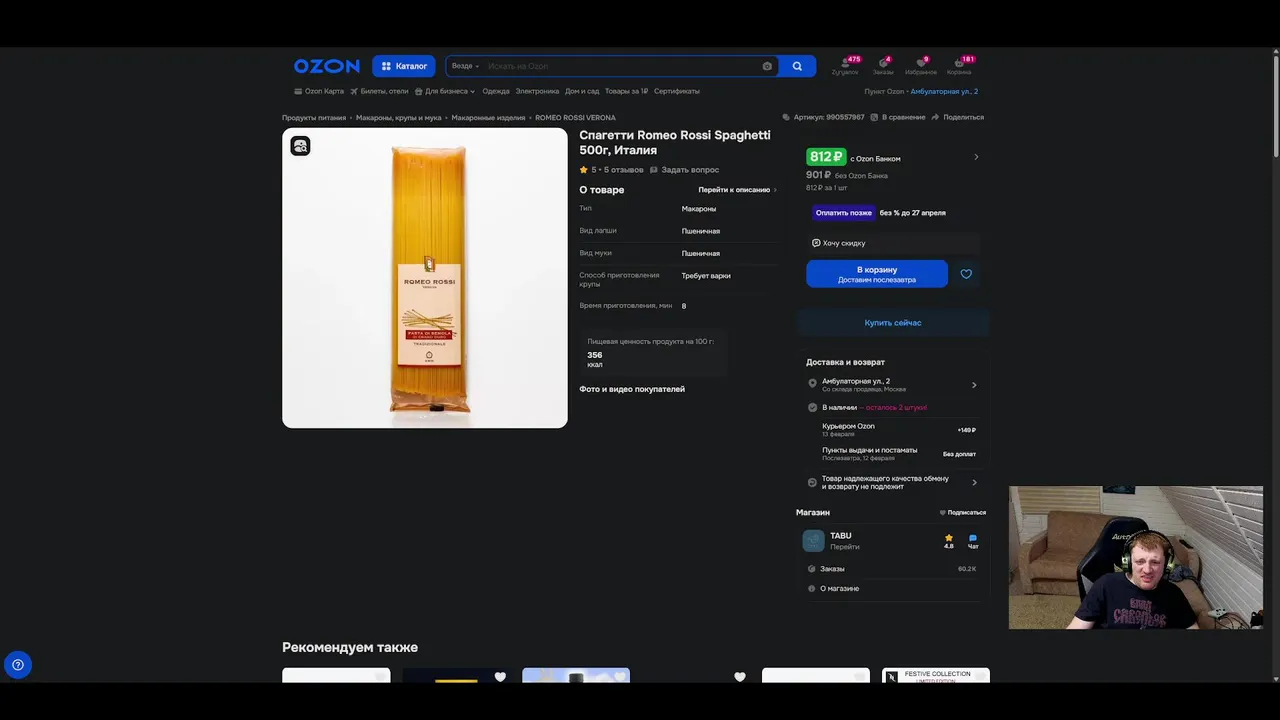
Task: Open 5 отзывов rating link
Action: [x=612, y=170]
